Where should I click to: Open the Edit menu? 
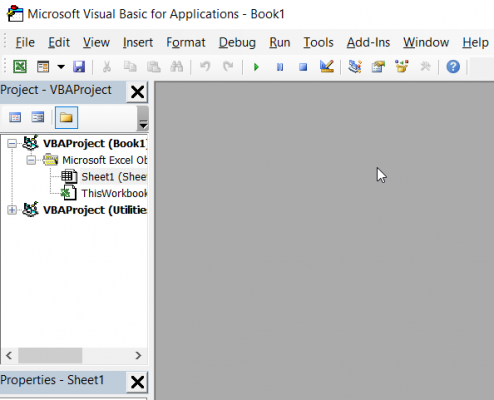[x=59, y=43]
